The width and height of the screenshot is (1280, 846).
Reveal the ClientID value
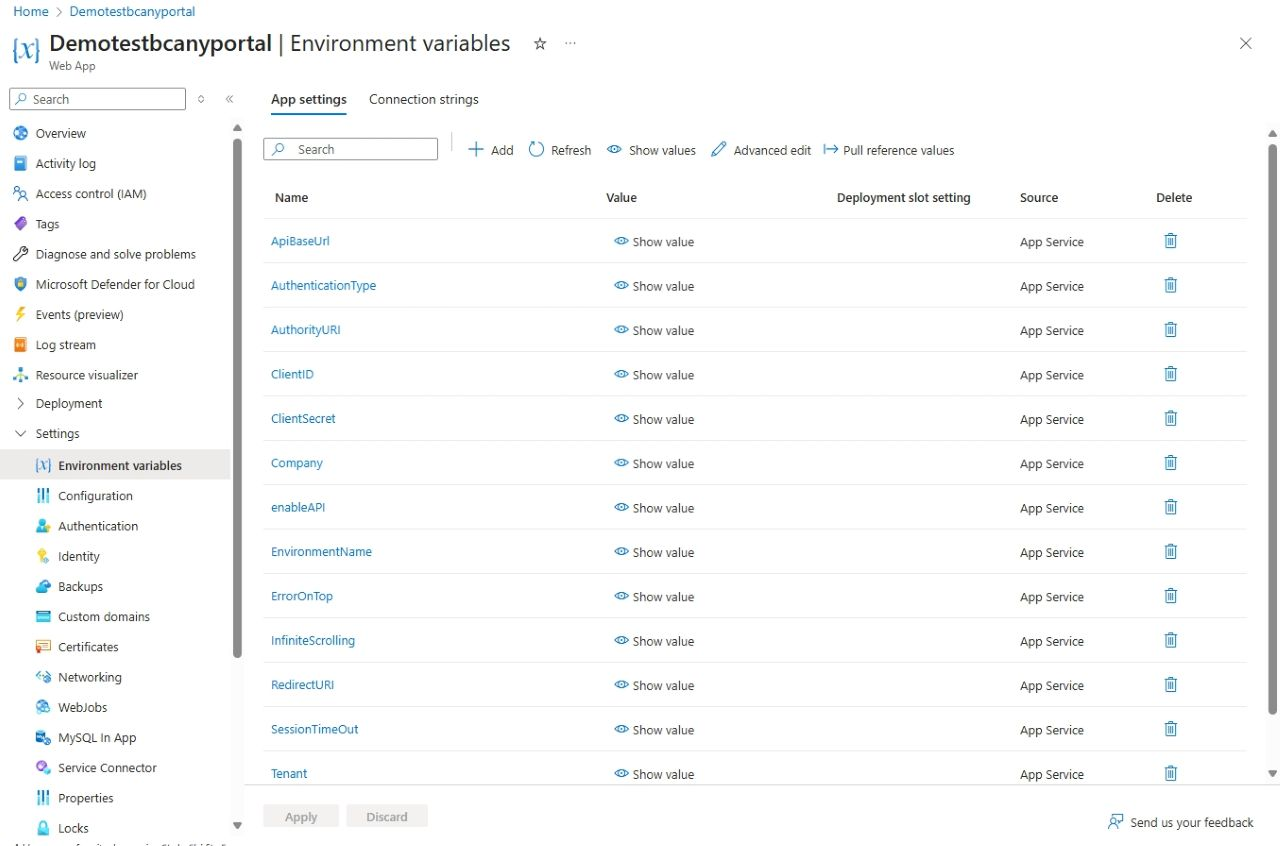(654, 375)
